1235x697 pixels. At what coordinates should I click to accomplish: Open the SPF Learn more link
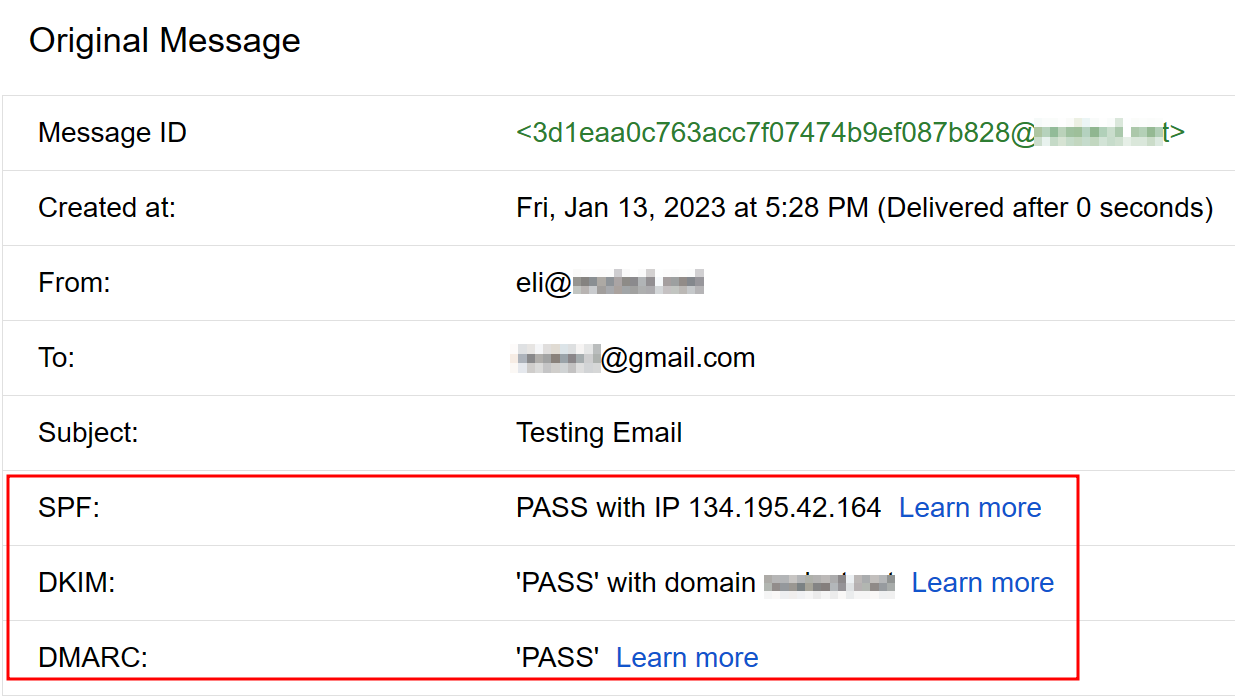[970, 508]
